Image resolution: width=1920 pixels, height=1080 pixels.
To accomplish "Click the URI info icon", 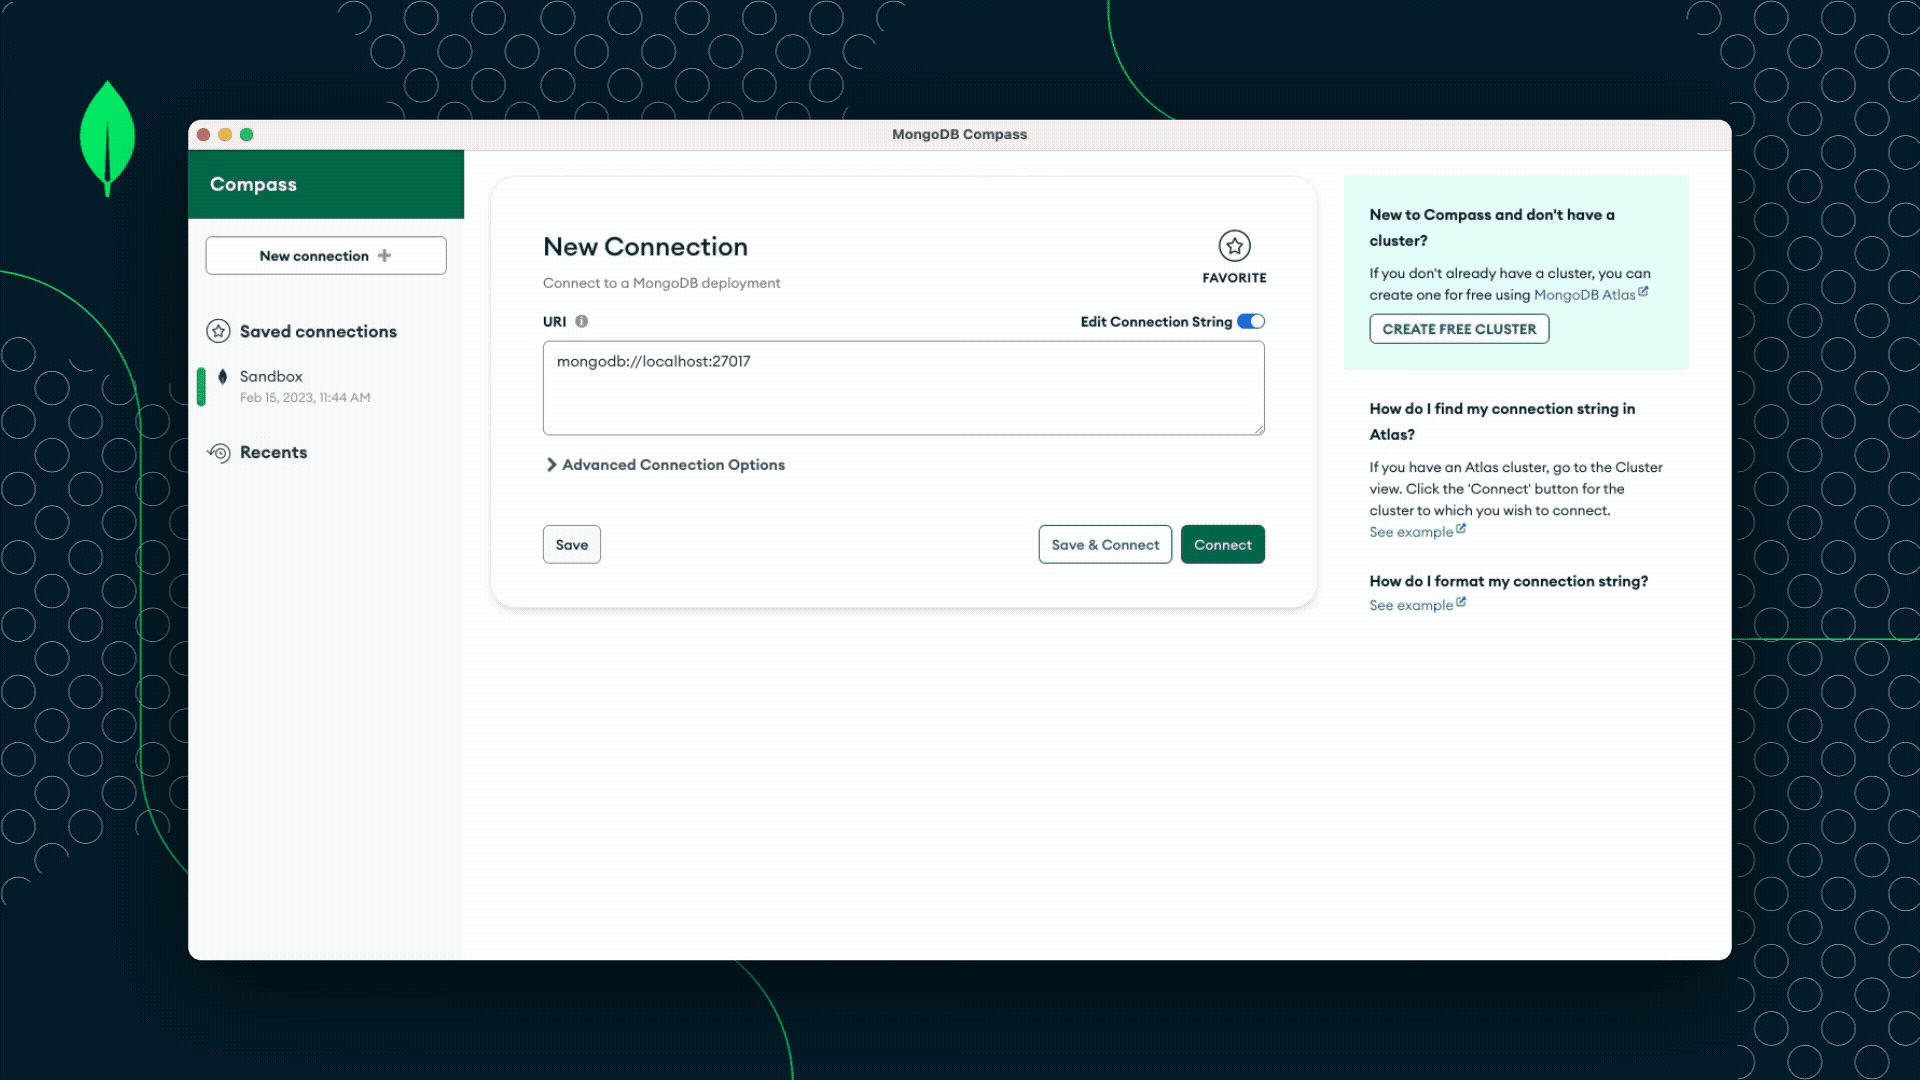I will (581, 322).
